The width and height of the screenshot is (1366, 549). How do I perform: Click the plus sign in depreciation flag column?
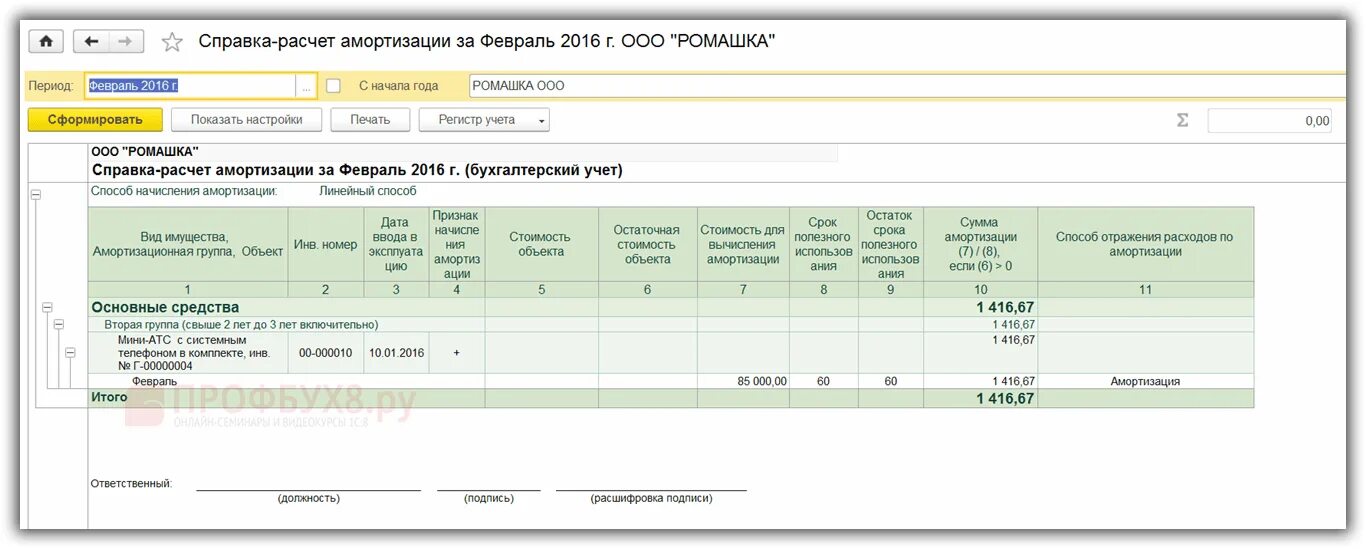[457, 353]
